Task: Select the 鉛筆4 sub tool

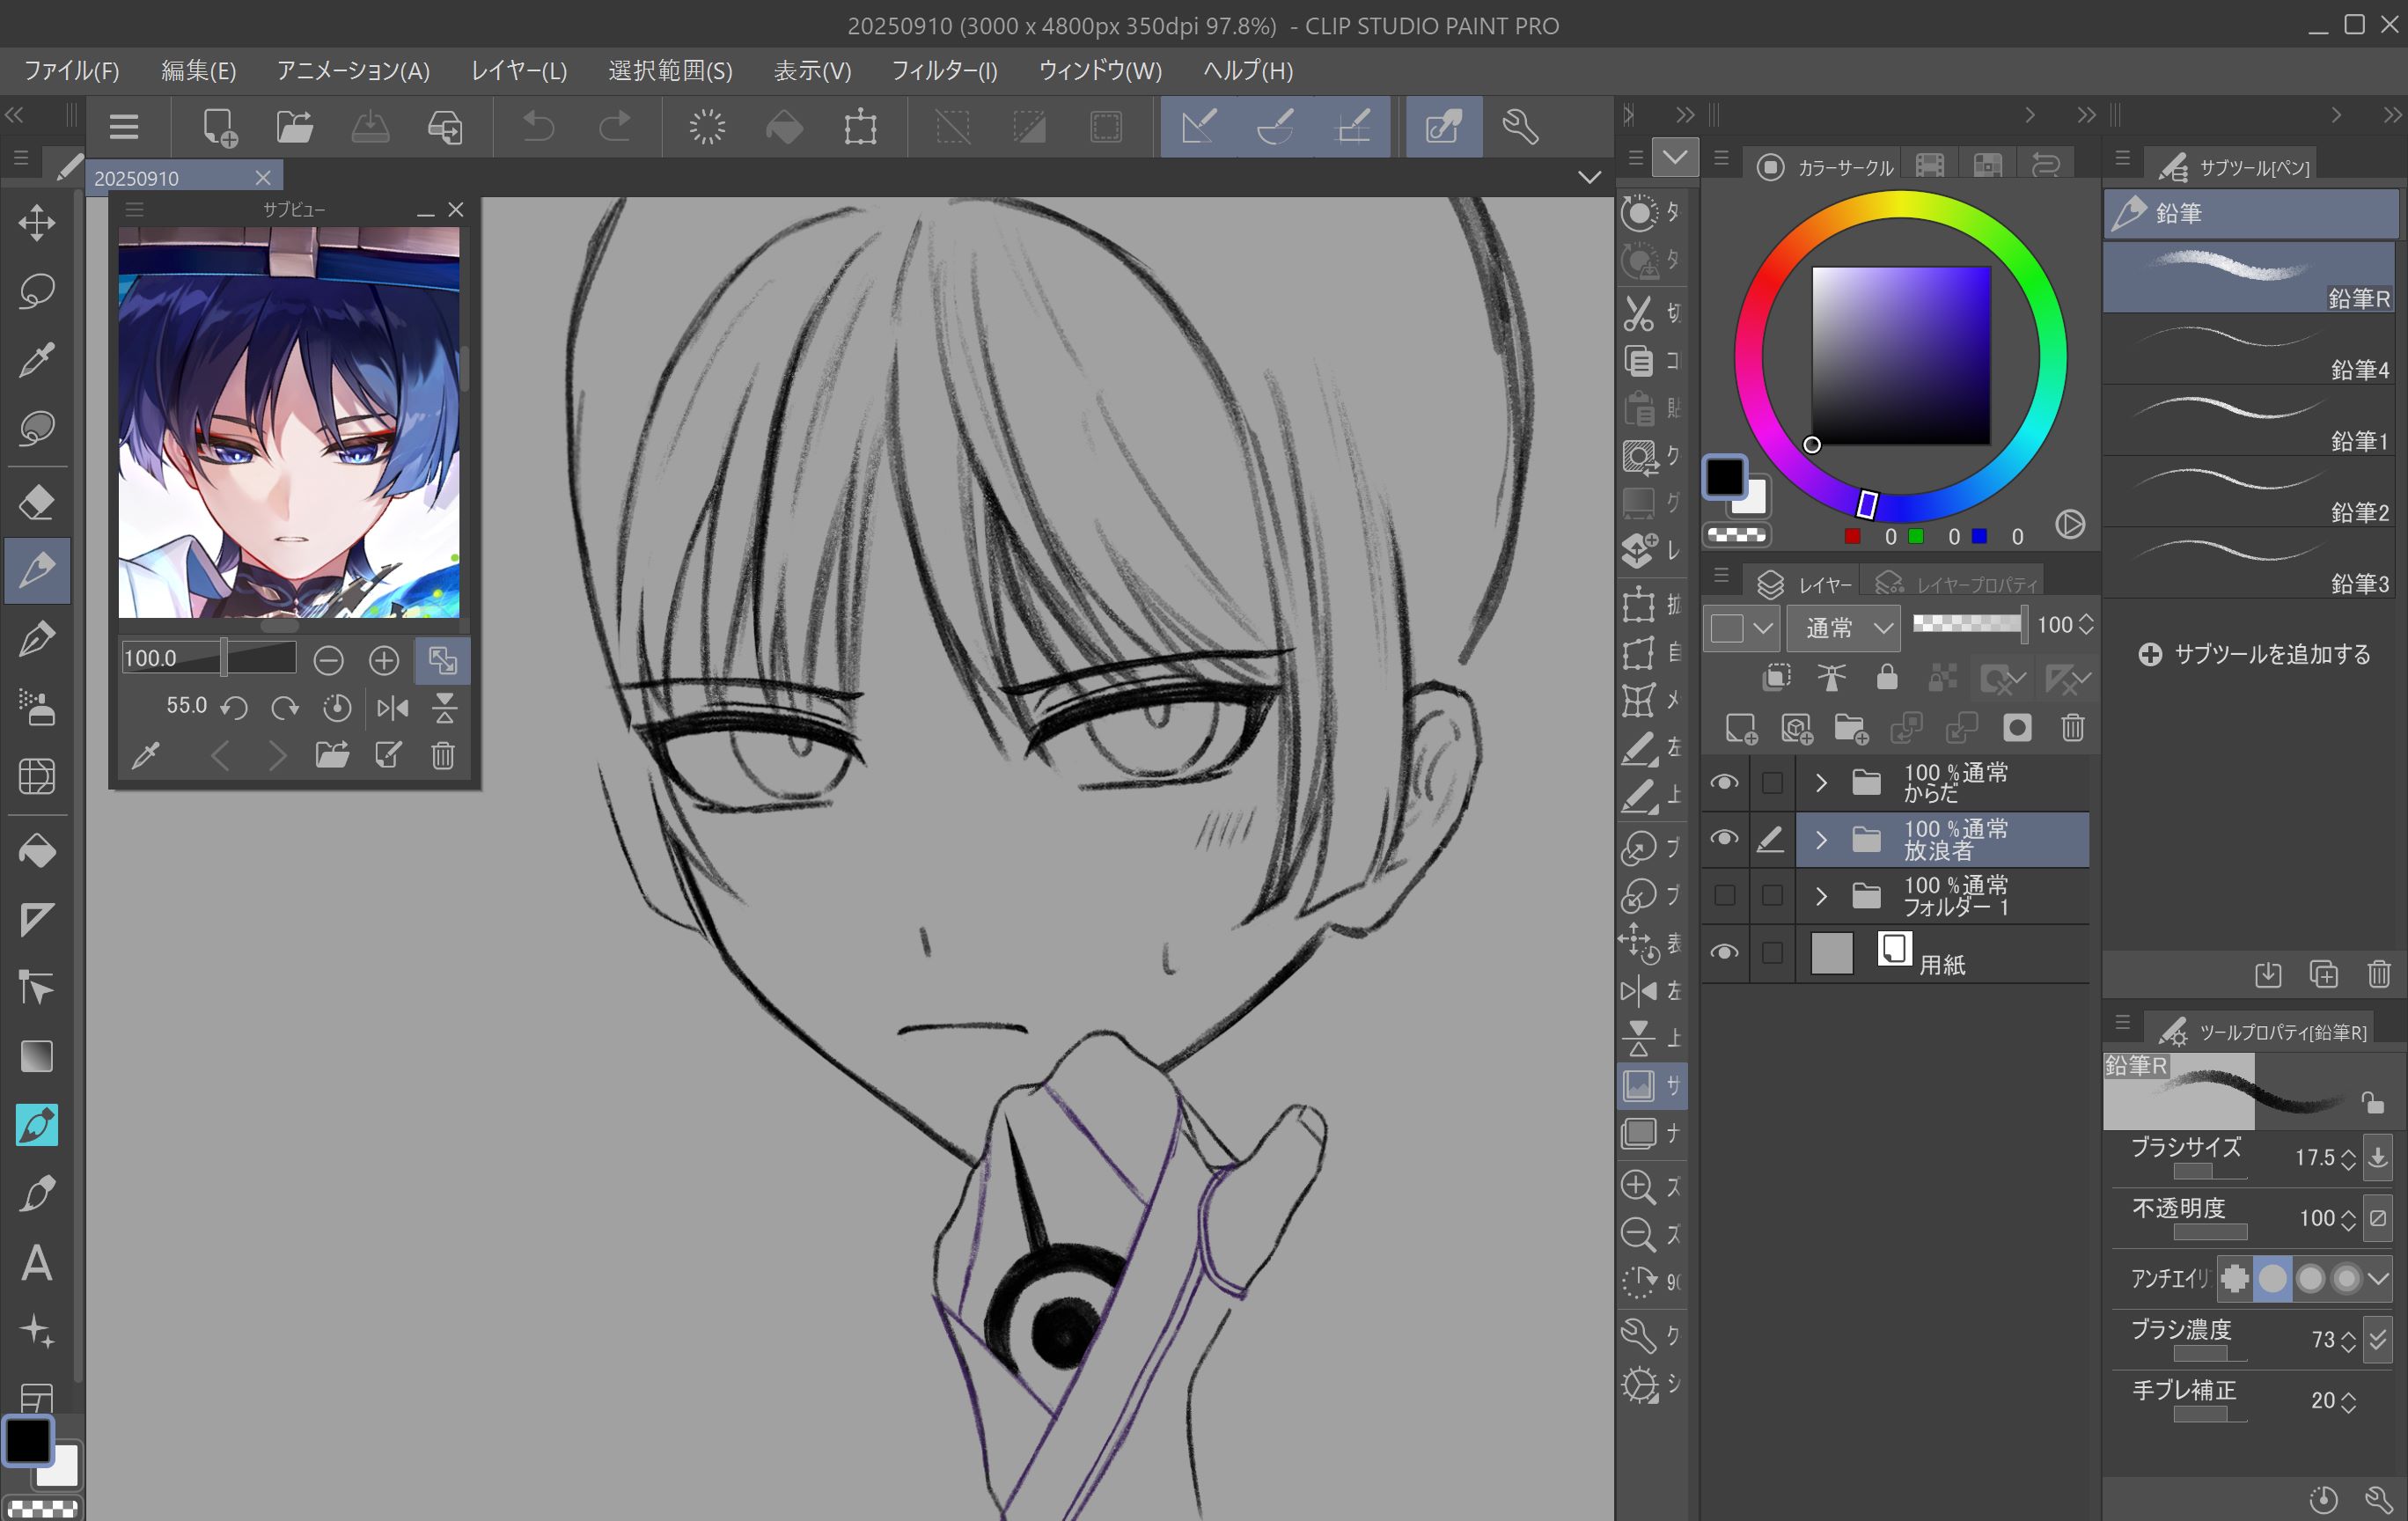Action: point(2250,352)
